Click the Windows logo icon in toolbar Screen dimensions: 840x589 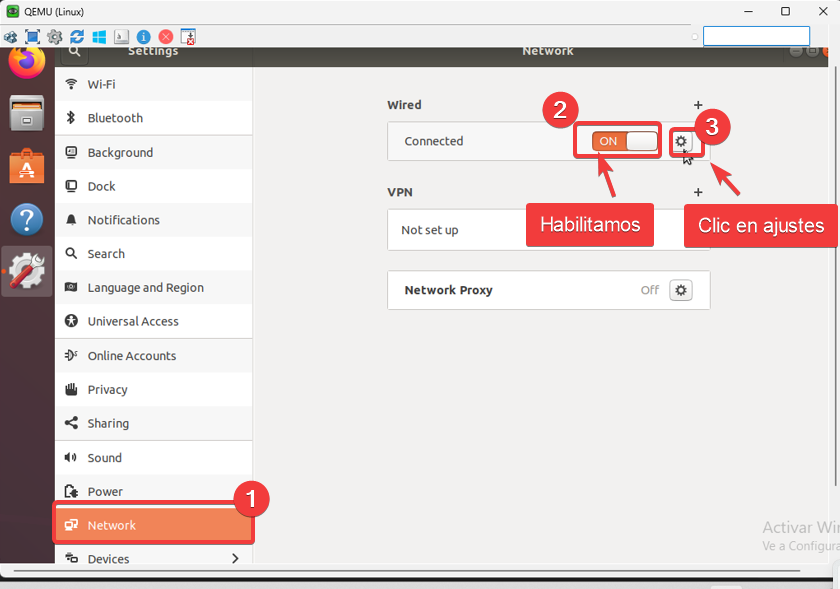click(x=99, y=37)
